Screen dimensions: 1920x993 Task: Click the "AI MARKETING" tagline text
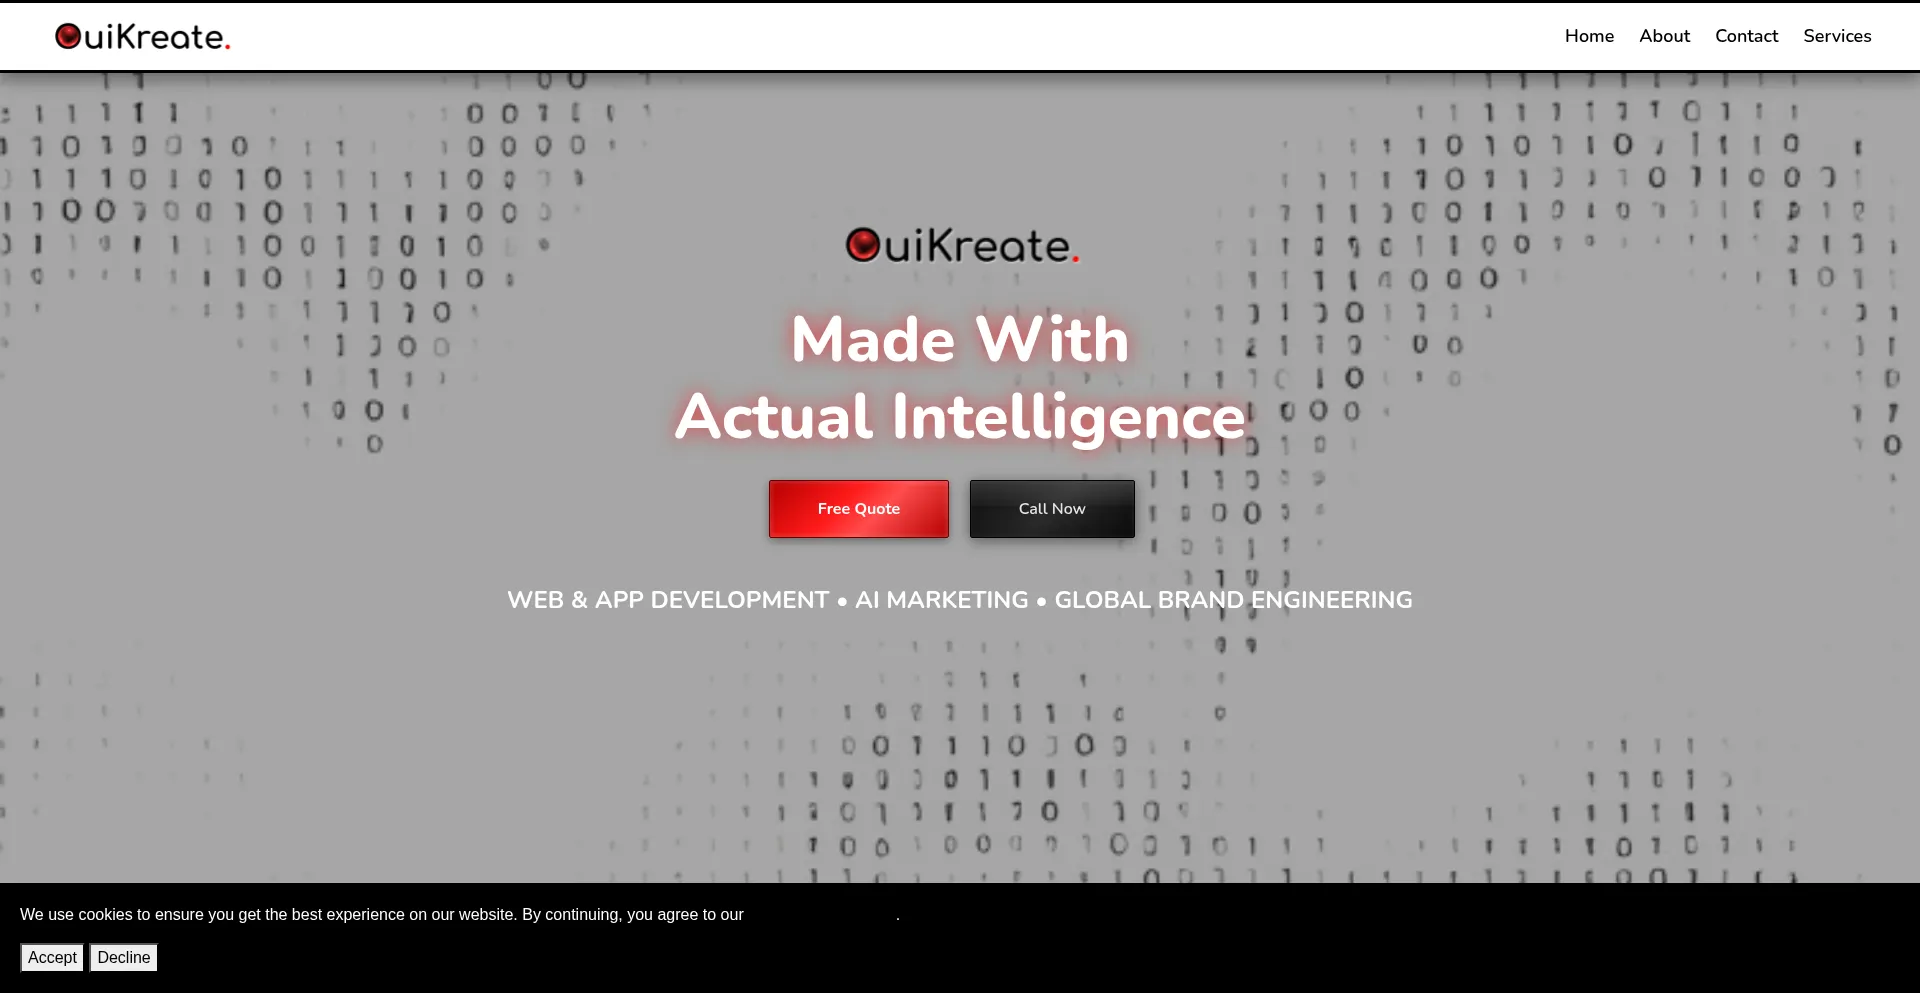click(x=941, y=600)
